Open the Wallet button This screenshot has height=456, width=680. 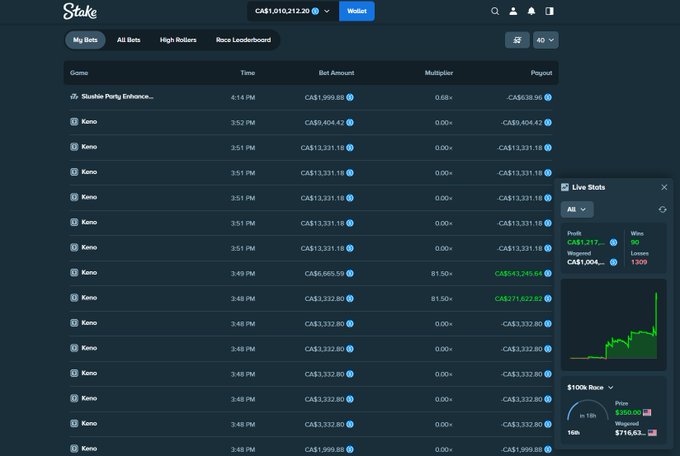tap(356, 11)
